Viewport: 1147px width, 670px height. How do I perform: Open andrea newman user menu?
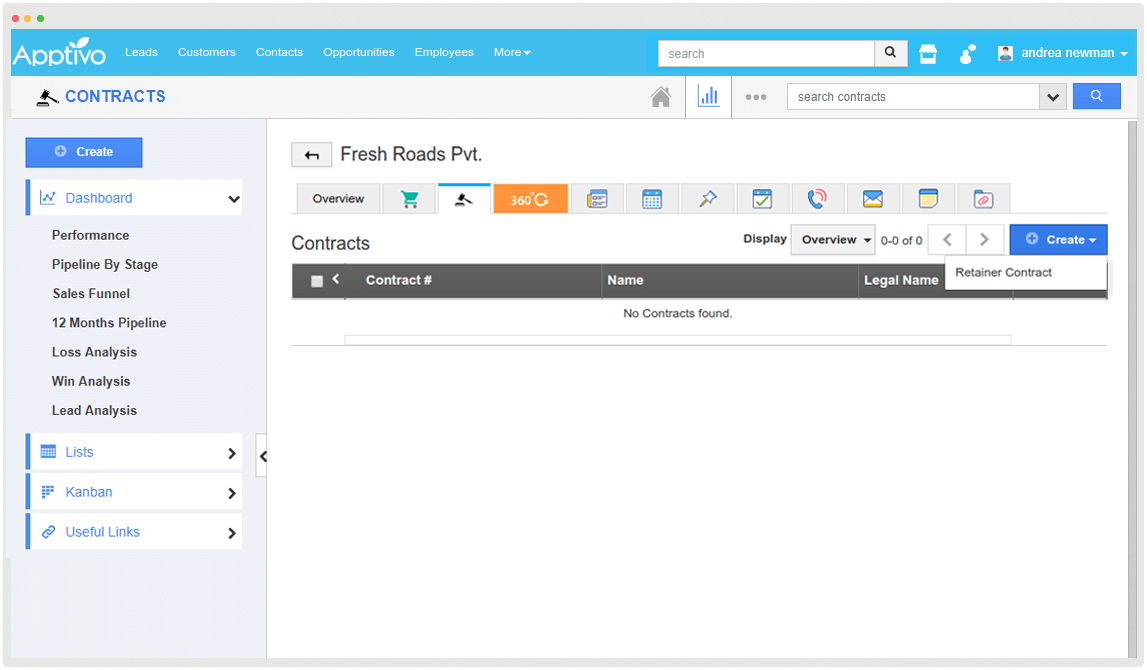(1064, 53)
